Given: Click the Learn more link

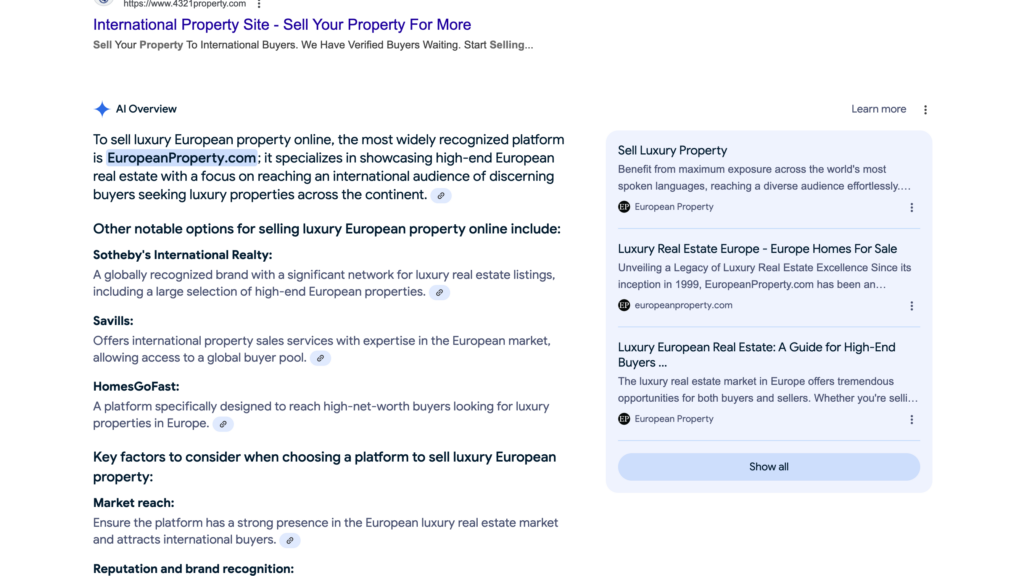Looking at the screenshot, I should coord(878,108).
